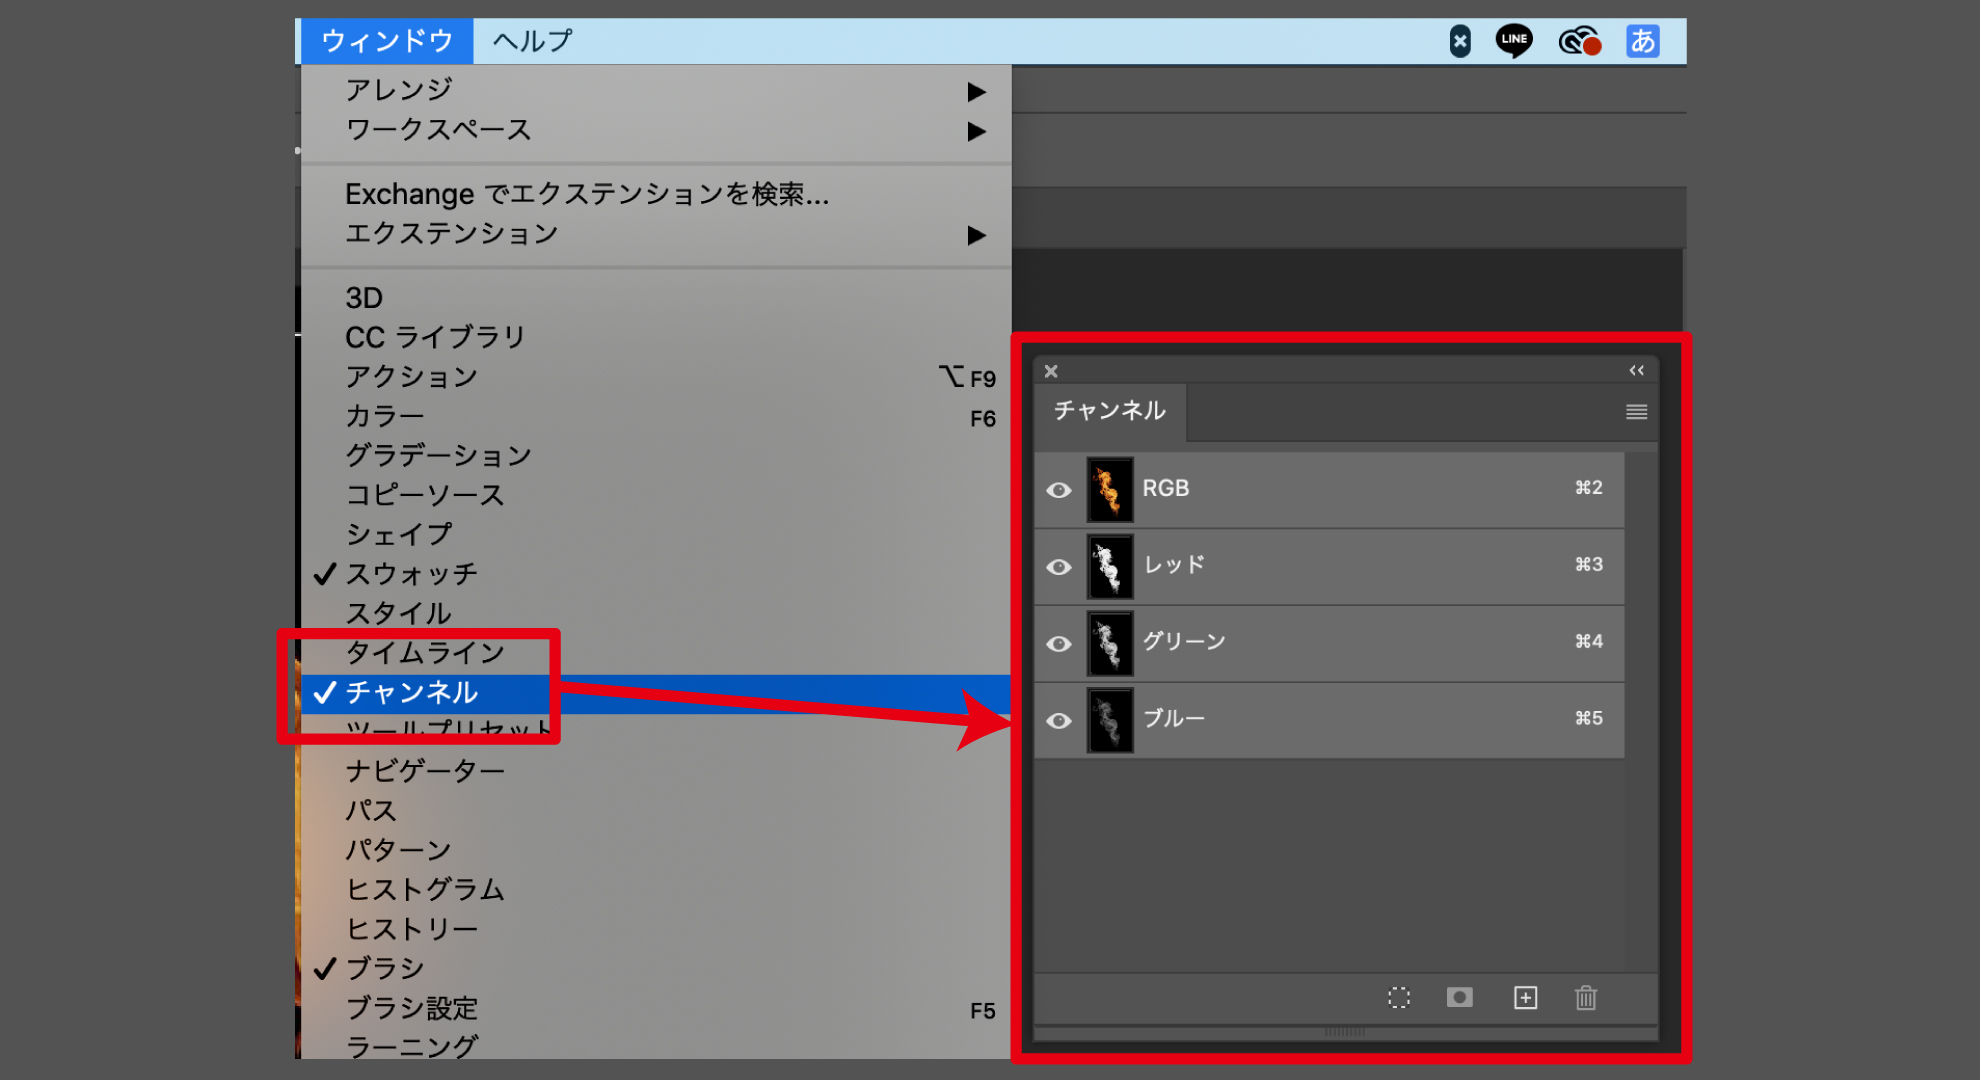Click the load channel as selection icon
Viewport: 1980px width, 1080px height.
pyautogui.click(x=1399, y=997)
